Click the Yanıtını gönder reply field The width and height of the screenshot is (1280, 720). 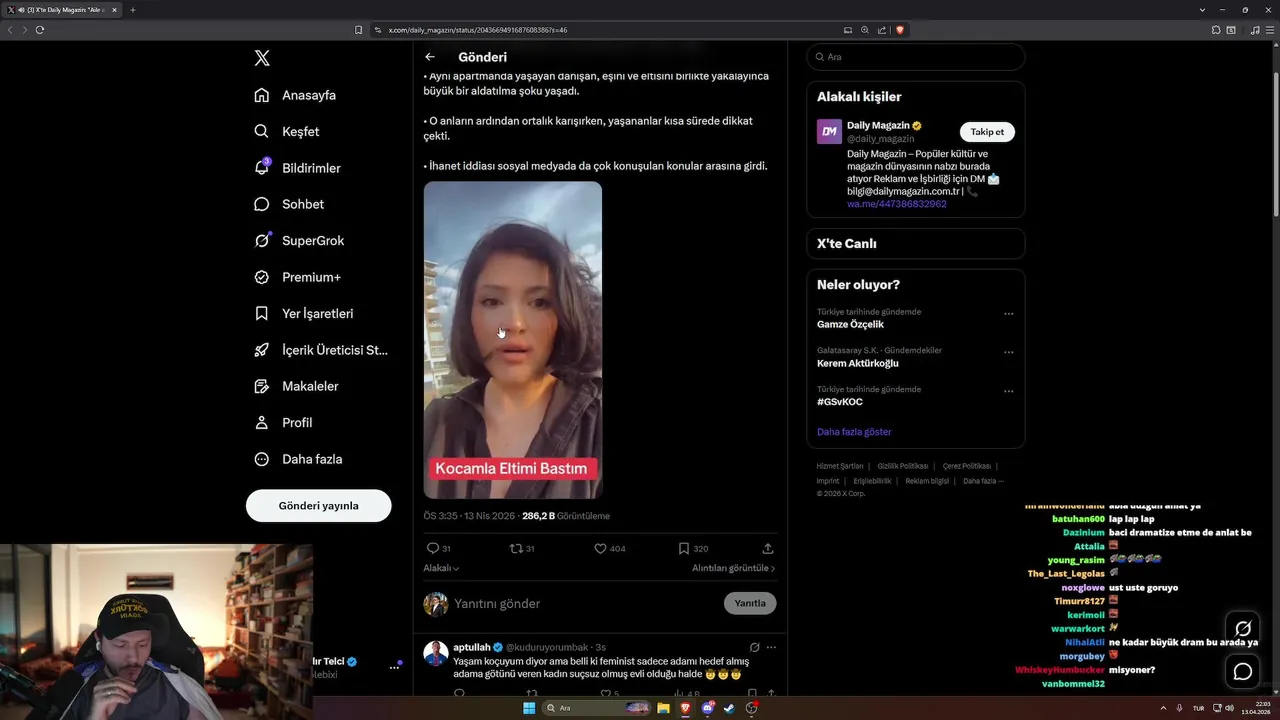585,603
